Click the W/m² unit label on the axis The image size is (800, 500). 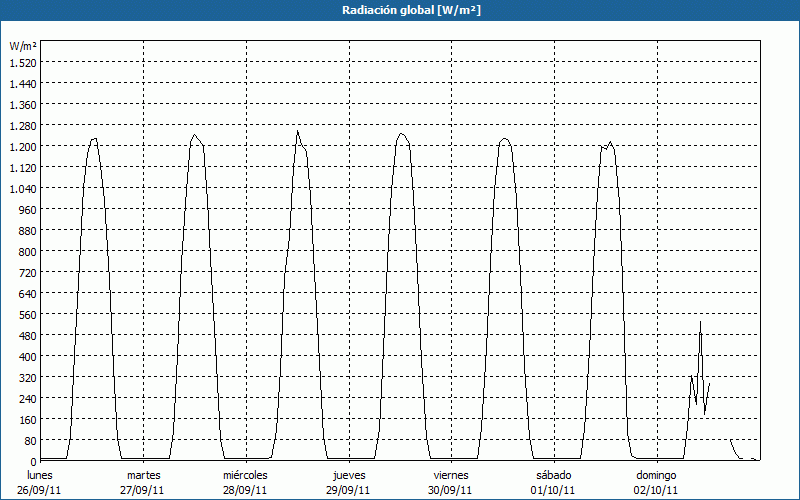[x=23, y=47]
